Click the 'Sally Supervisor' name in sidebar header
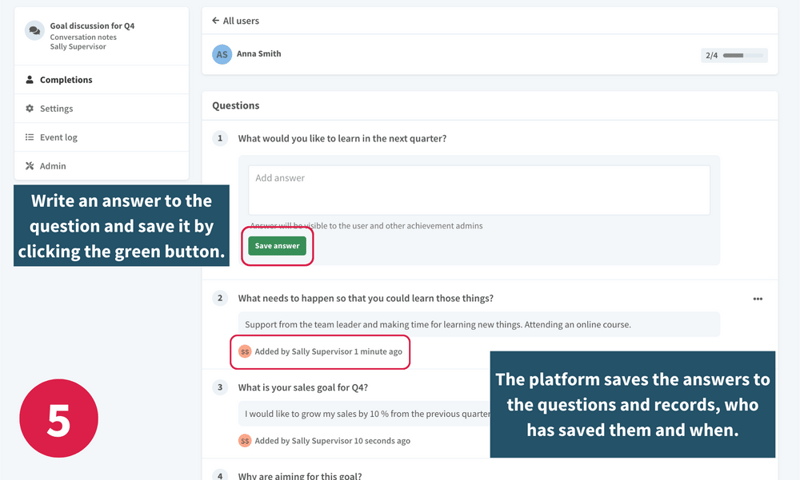The image size is (800, 480). pyautogui.click(x=78, y=46)
